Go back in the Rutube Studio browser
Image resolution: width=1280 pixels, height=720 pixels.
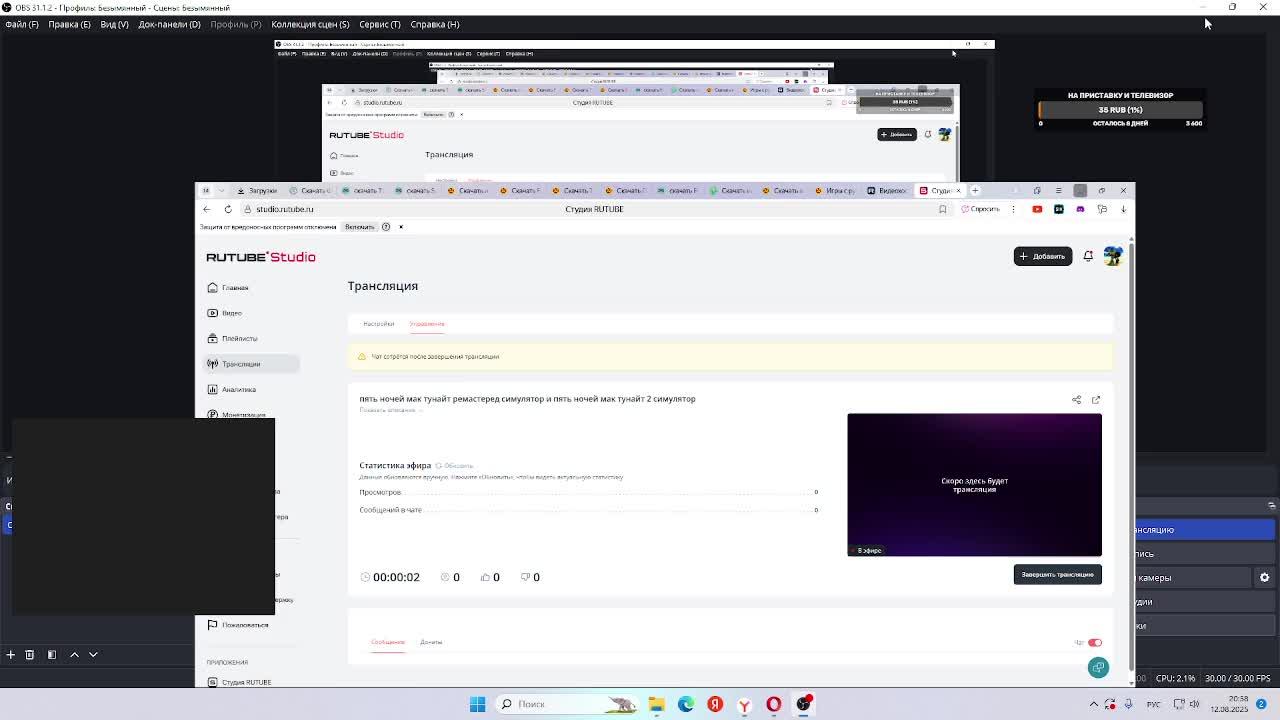tap(207, 209)
